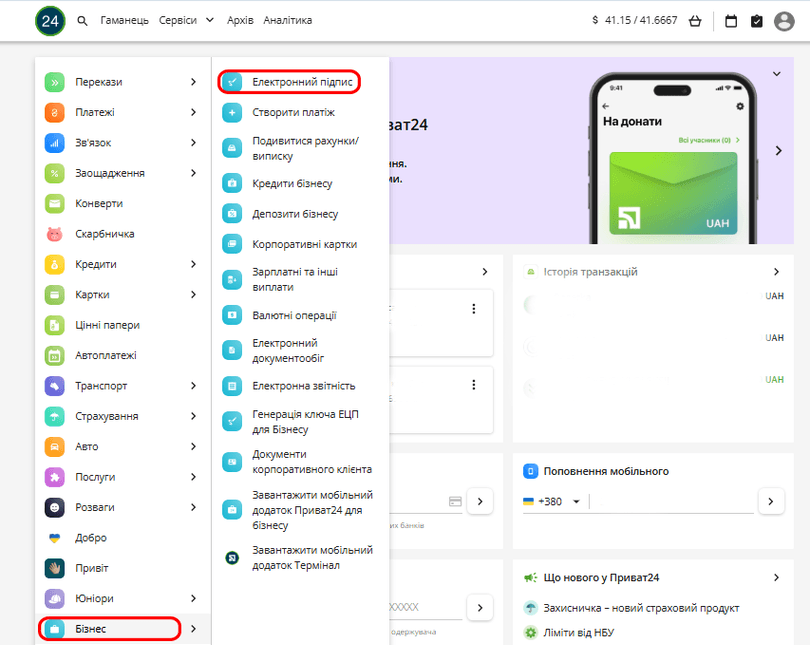Open the Захисничка insurance product news link
810x645 pixels.
click(x=640, y=608)
